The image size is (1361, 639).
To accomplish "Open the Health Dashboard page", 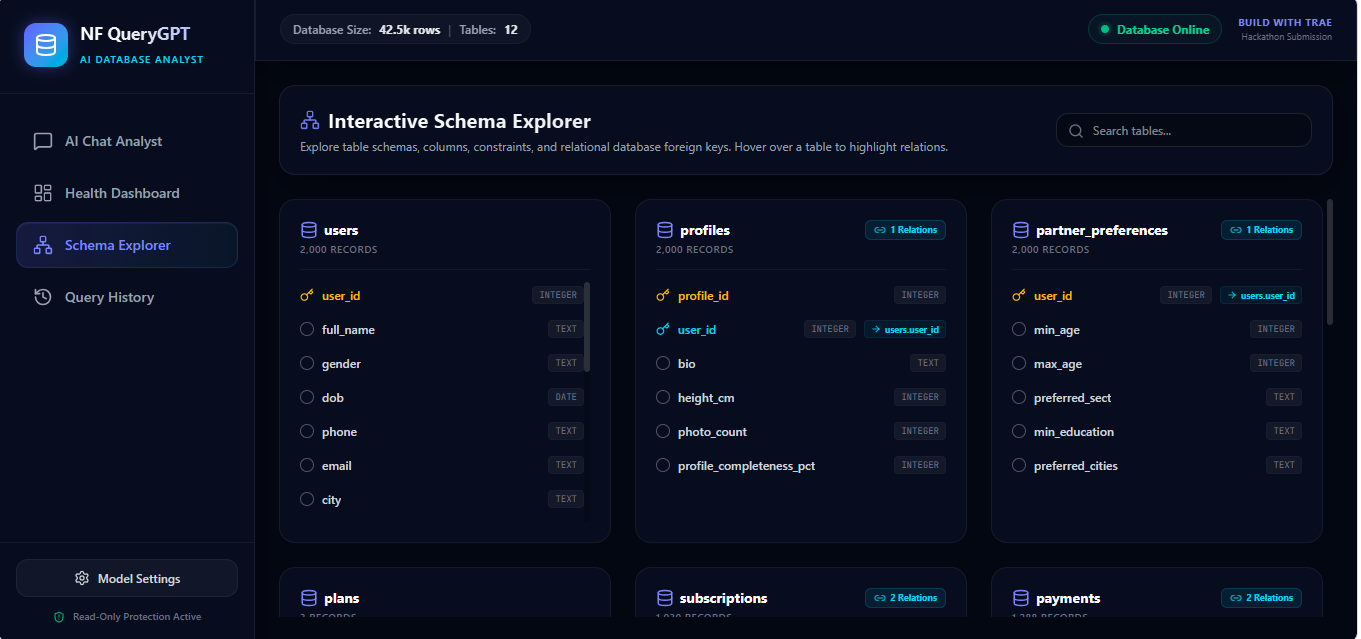I will (127, 193).
